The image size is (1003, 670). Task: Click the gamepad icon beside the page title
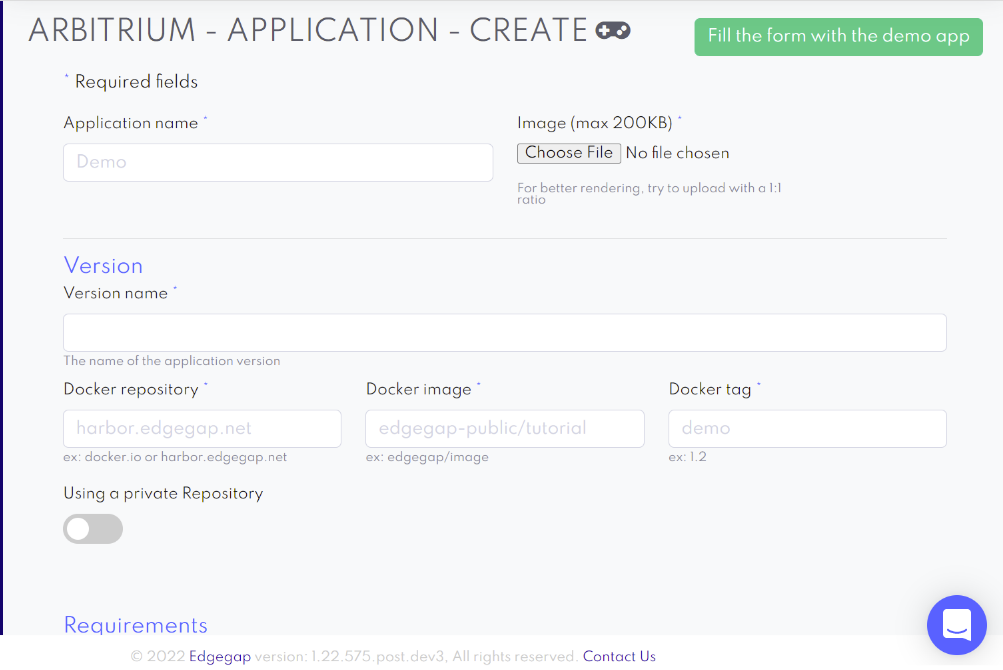tap(613, 31)
